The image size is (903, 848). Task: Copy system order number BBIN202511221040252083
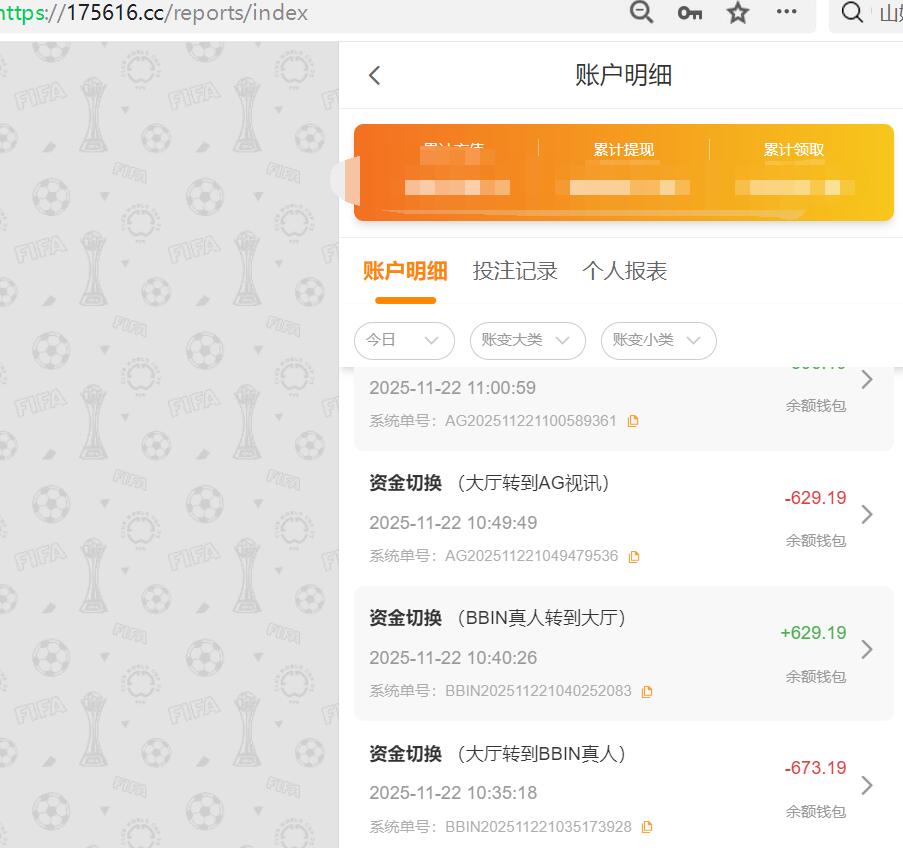click(647, 691)
